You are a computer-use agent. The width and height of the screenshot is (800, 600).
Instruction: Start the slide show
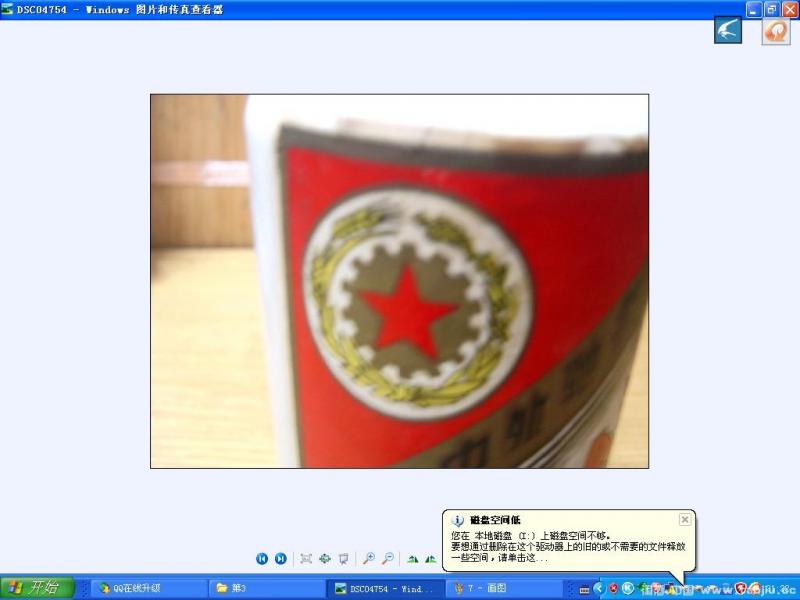343,559
